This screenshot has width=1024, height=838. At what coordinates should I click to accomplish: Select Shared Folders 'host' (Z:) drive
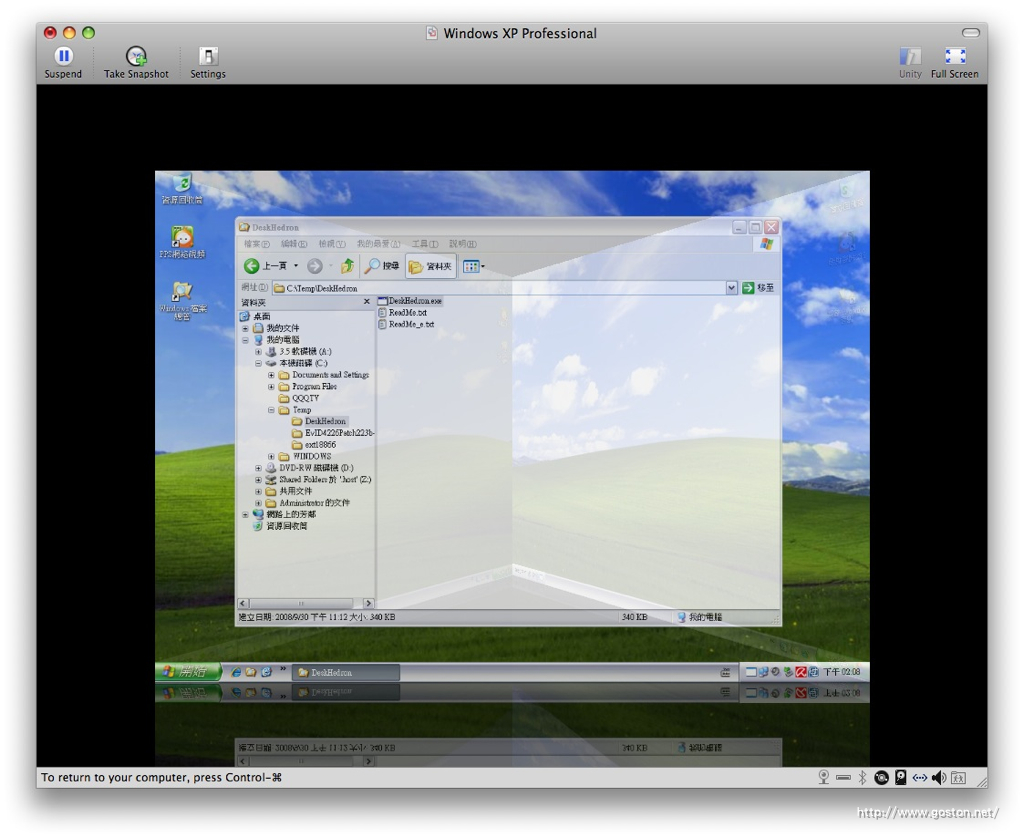[x=319, y=479]
